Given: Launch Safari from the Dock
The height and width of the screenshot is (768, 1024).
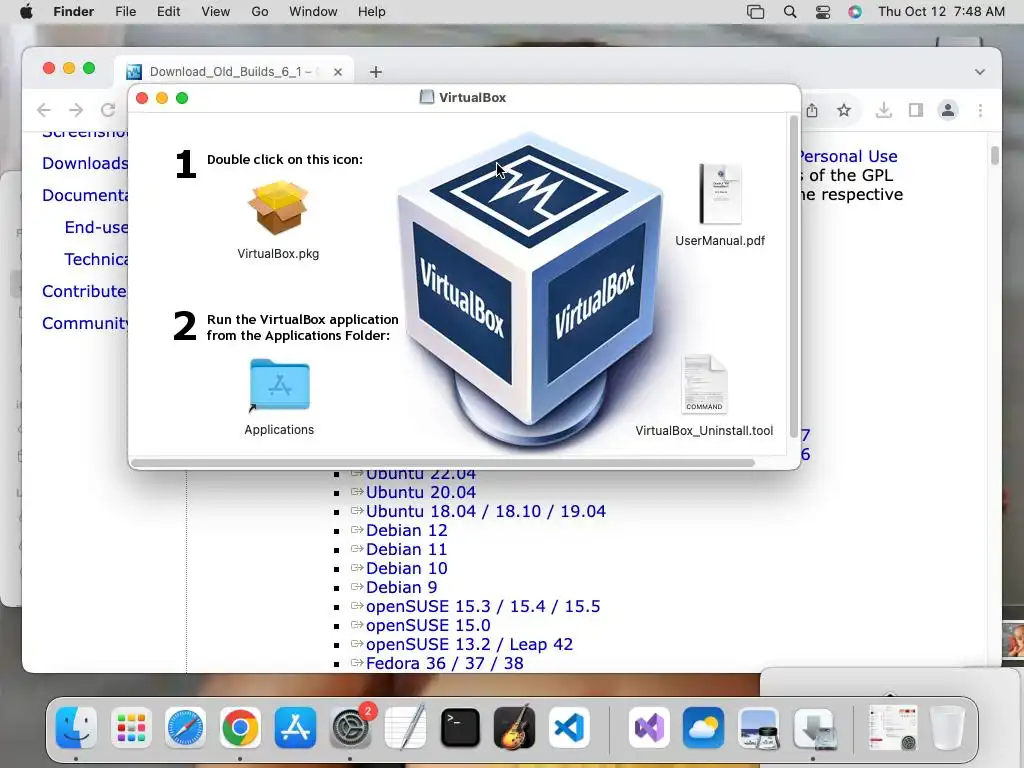Looking at the screenshot, I should [185, 727].
